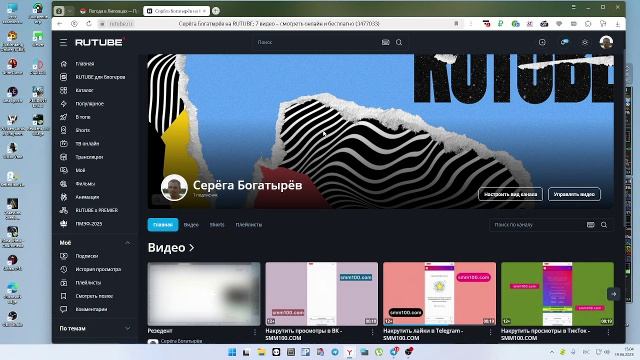The image size is (640, 360).
Task: Toggle the light/dark theme sun icon
Action: [585, 42]
